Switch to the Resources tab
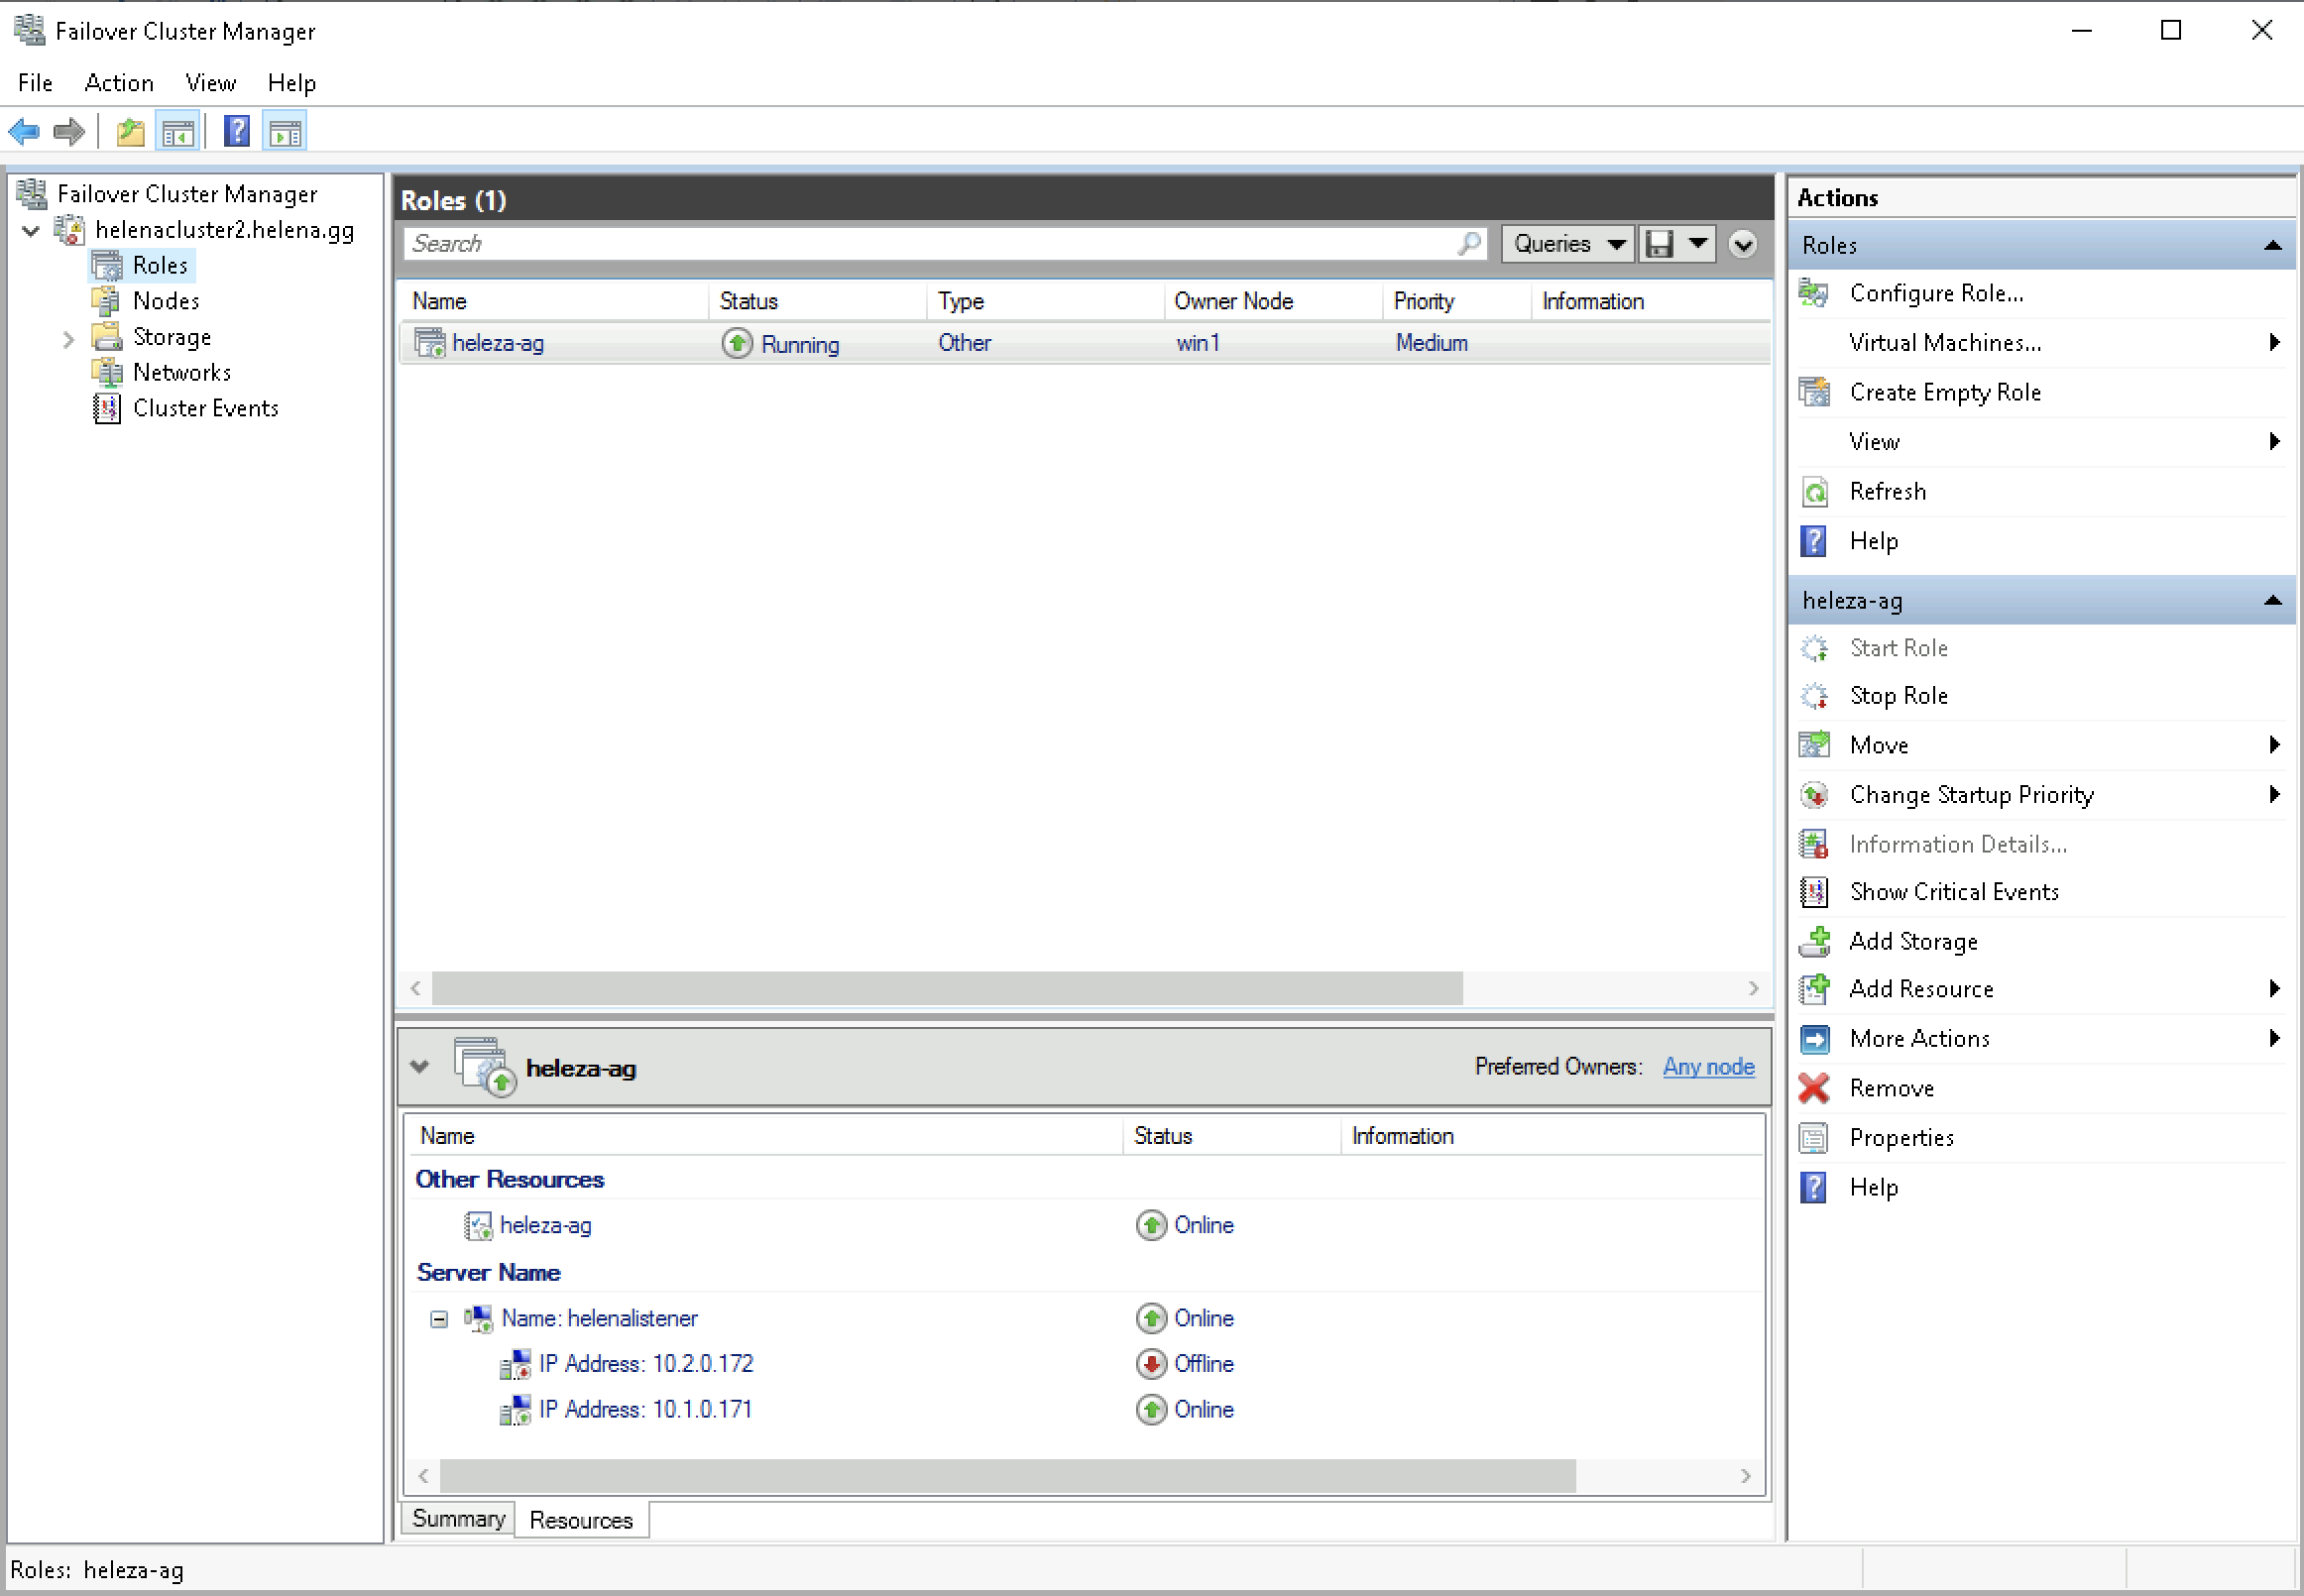Viewport: 2304px width, 1596px height. click(580, 1521)
